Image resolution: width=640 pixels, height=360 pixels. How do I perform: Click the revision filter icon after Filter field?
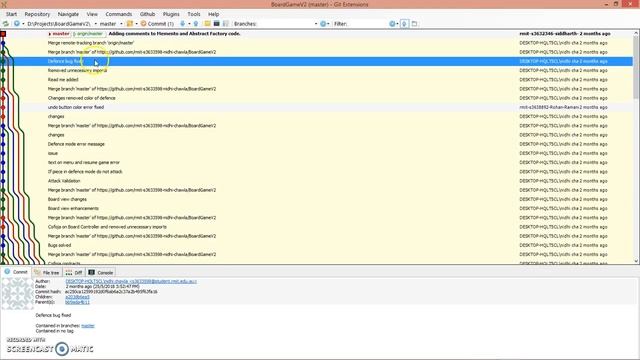(392, 24)
